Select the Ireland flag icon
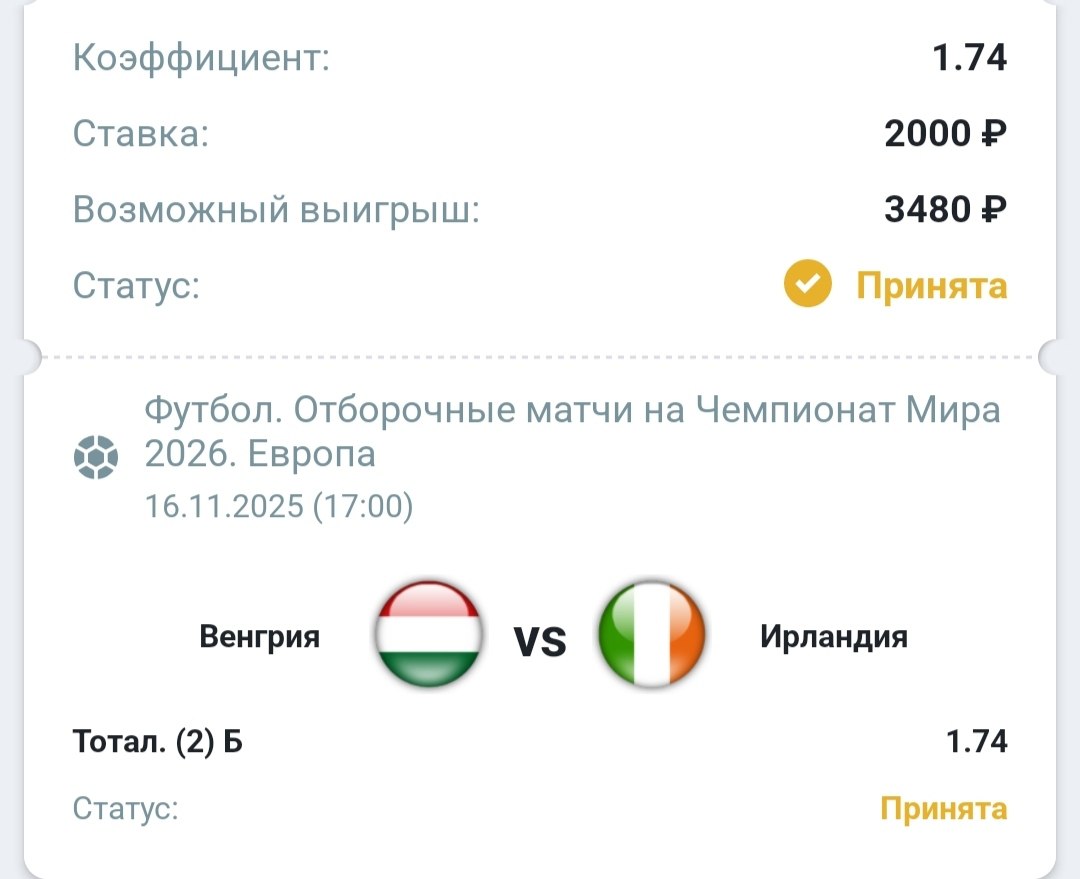Viewport: 1080px width, 879px height. pyautogui.click(x=652, y=635)
